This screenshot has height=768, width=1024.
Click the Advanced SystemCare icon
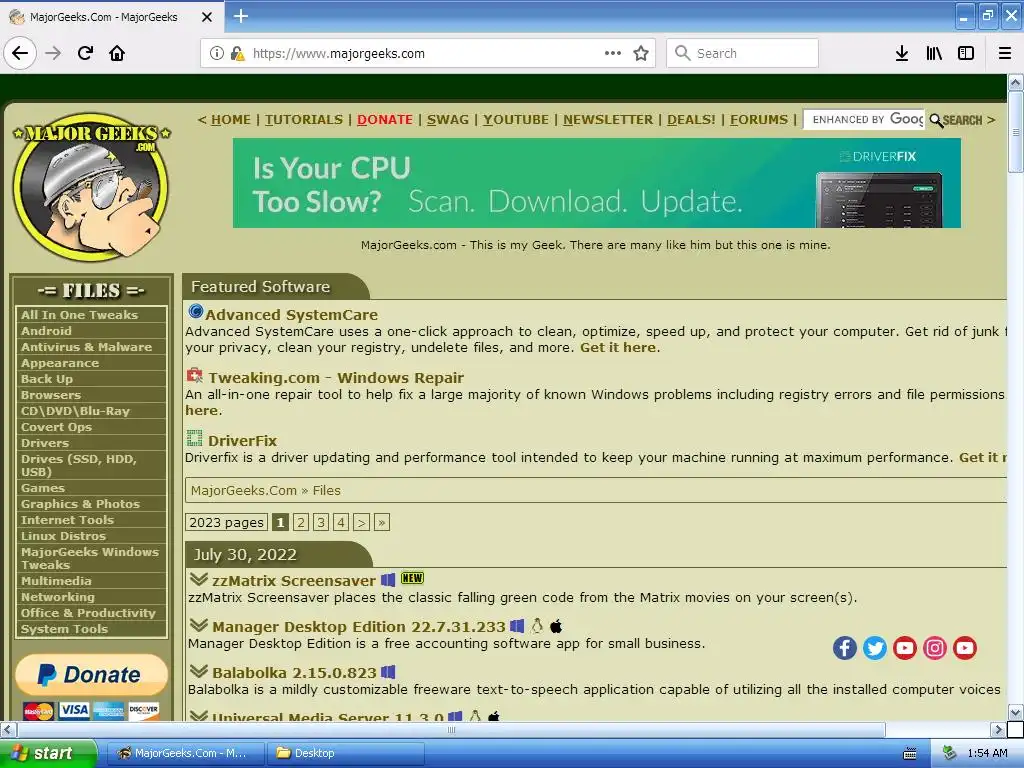[195, 312]
